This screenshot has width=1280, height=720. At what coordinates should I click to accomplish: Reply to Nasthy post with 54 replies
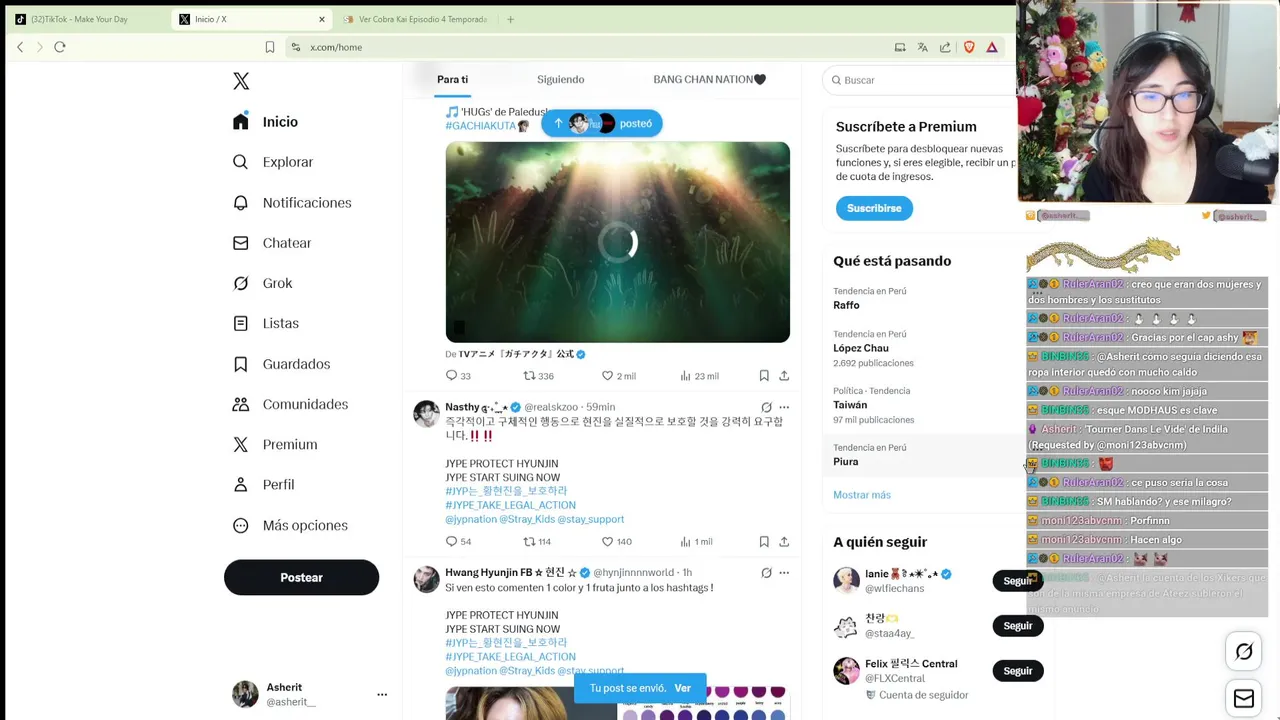458,542
